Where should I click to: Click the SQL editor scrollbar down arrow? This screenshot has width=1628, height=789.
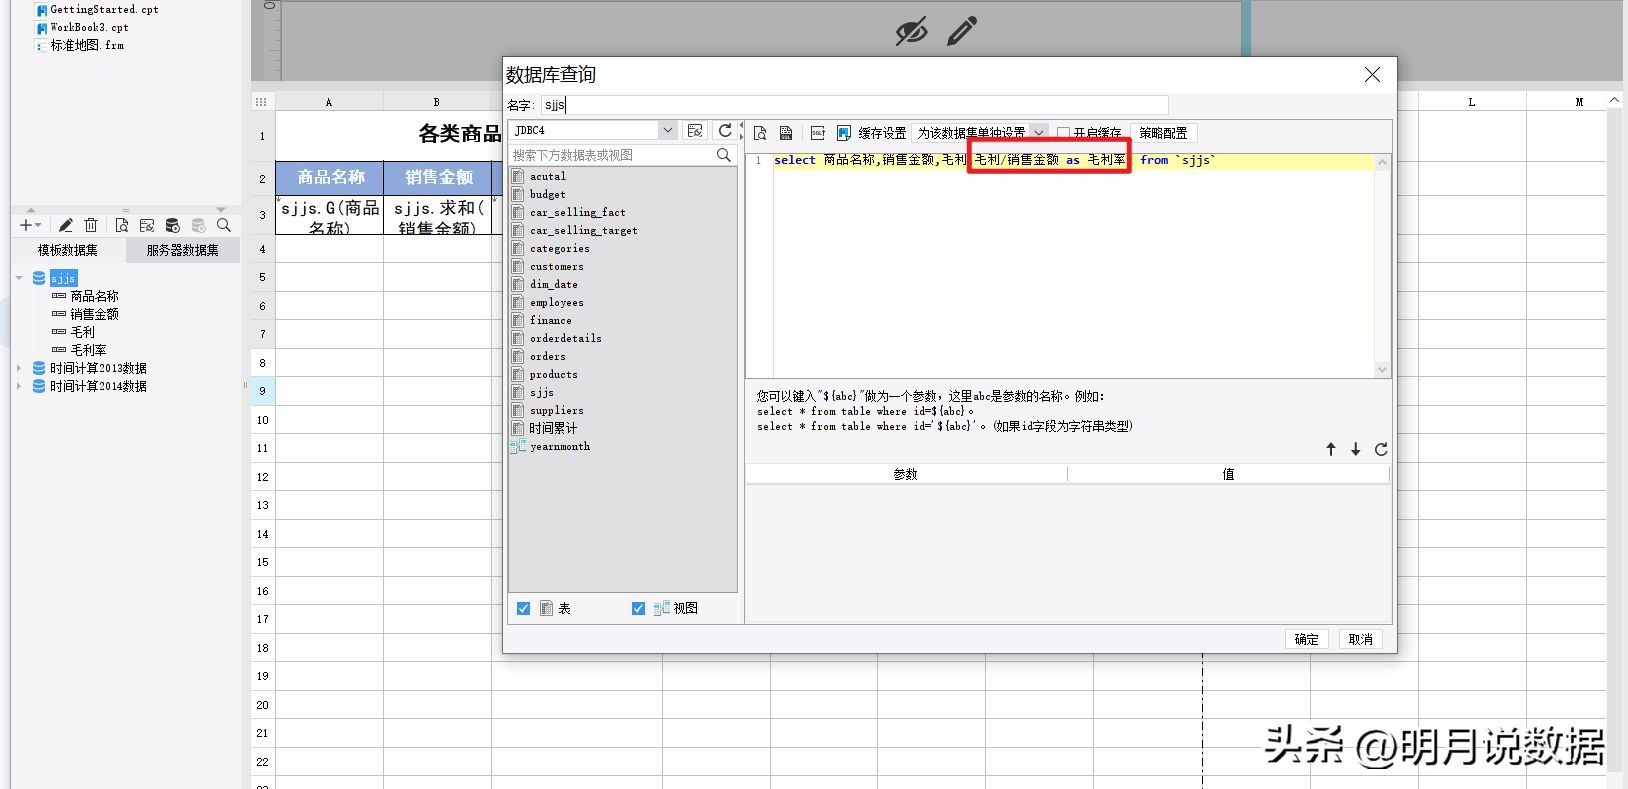click(x=1383, y=369)
